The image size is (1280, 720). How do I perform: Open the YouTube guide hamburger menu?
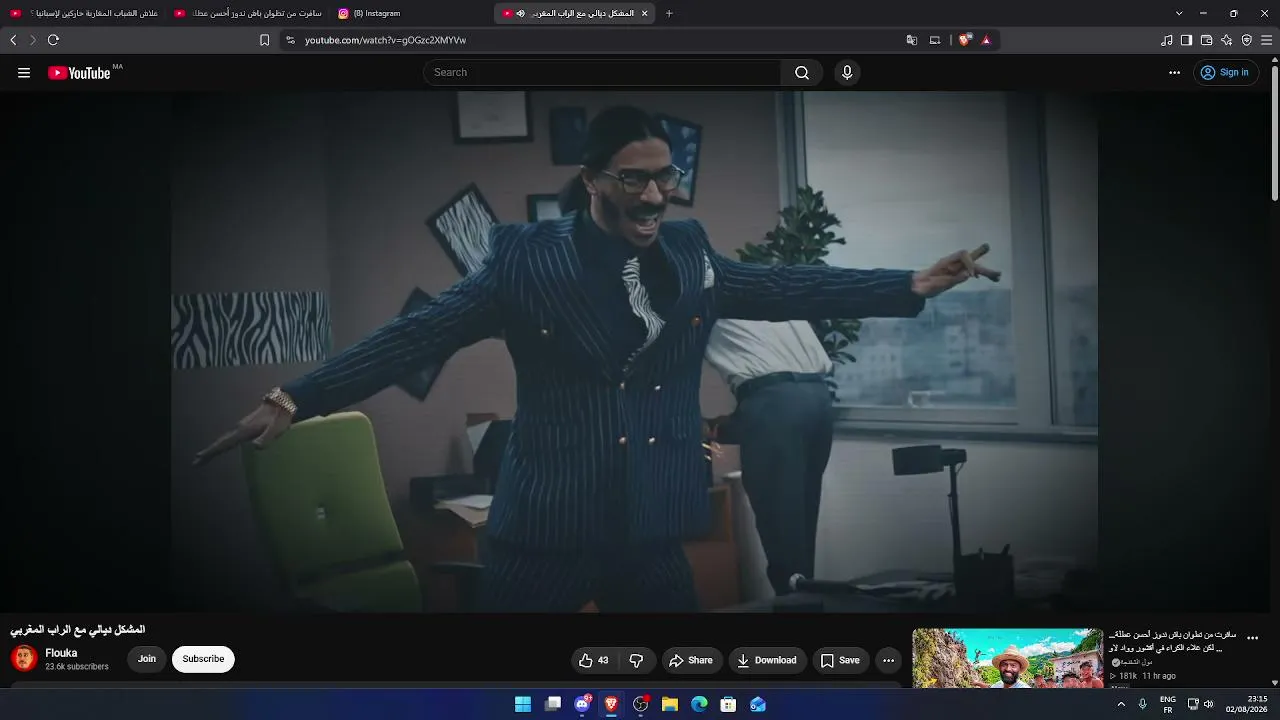(24, 73)
